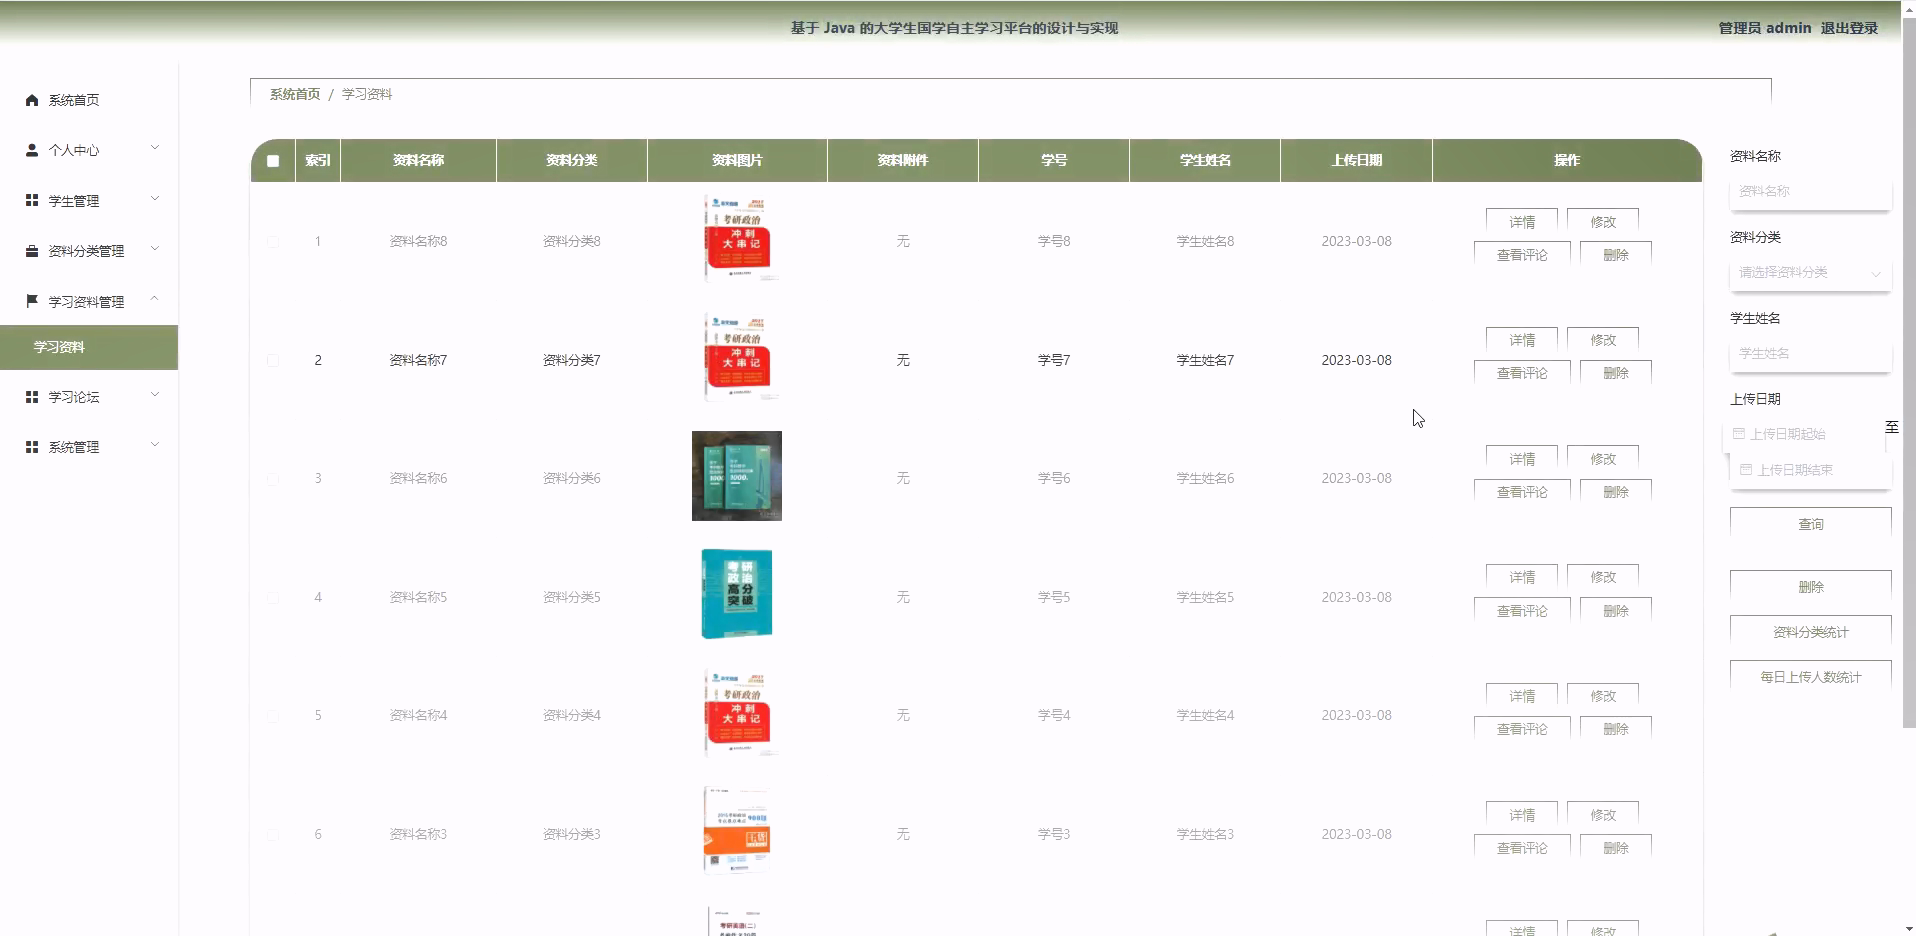The image size is (1916, 936).
Task: Click the grid icon beside 学生管理
Action: point(32,200)
